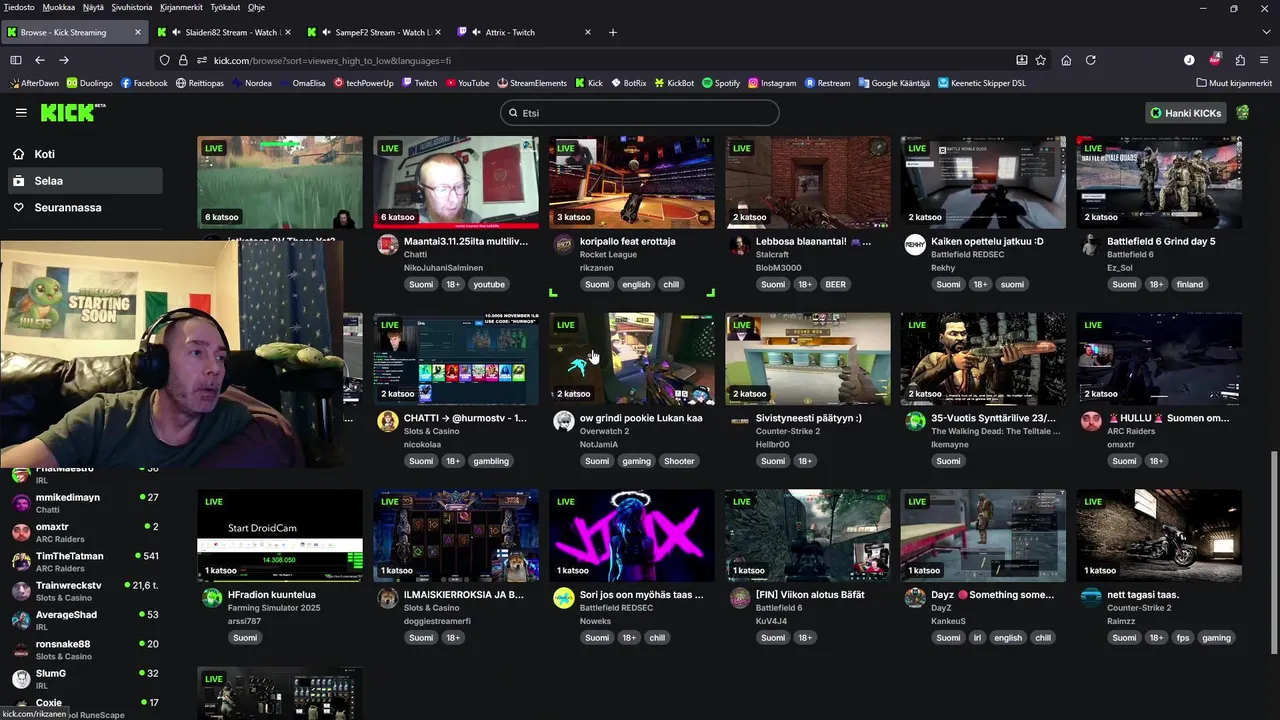Select Selaa in the sidebar
This screenshot has height=720, width=1280.
pos(85,181)
